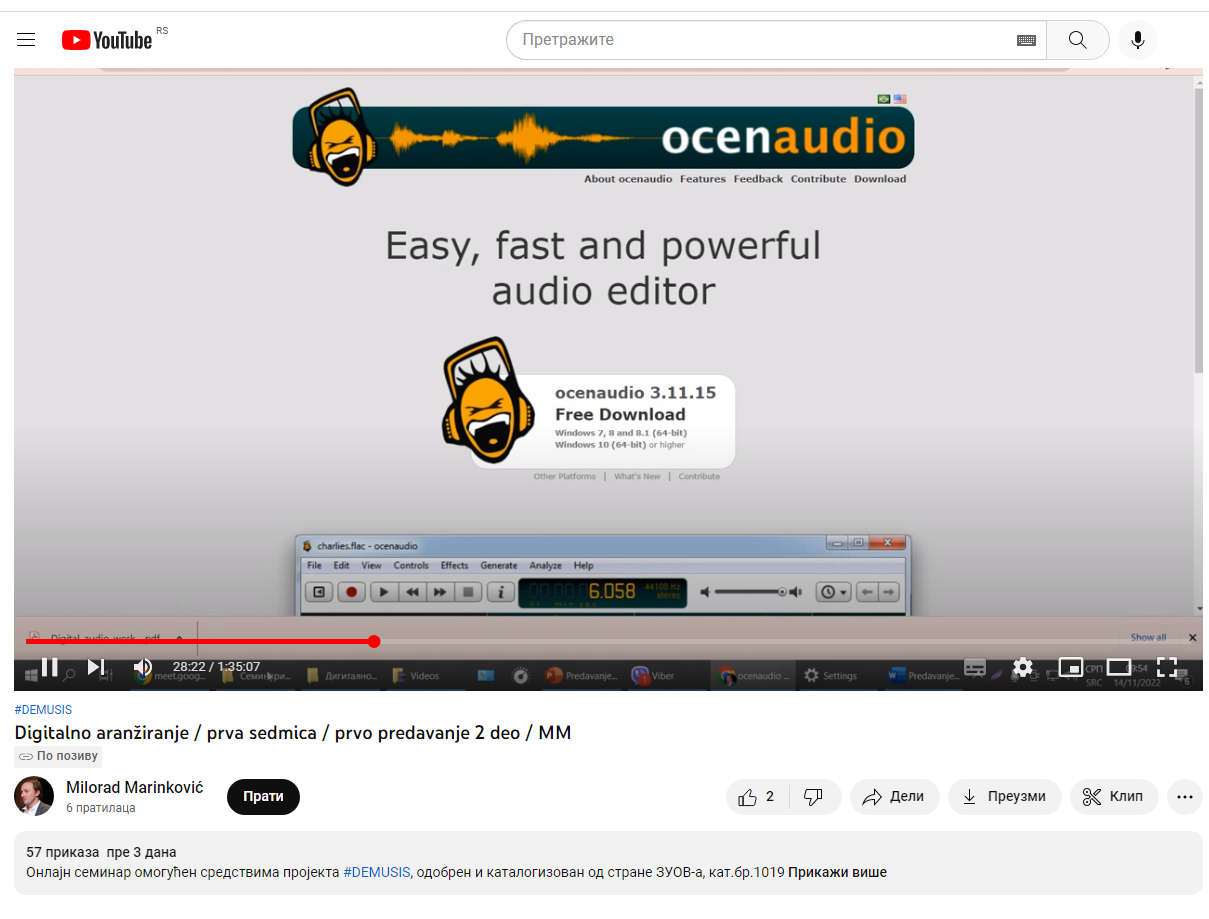This screenshot has height=919, width=1209.
Task: Select the US flag language icon
Action: (900, 99)
